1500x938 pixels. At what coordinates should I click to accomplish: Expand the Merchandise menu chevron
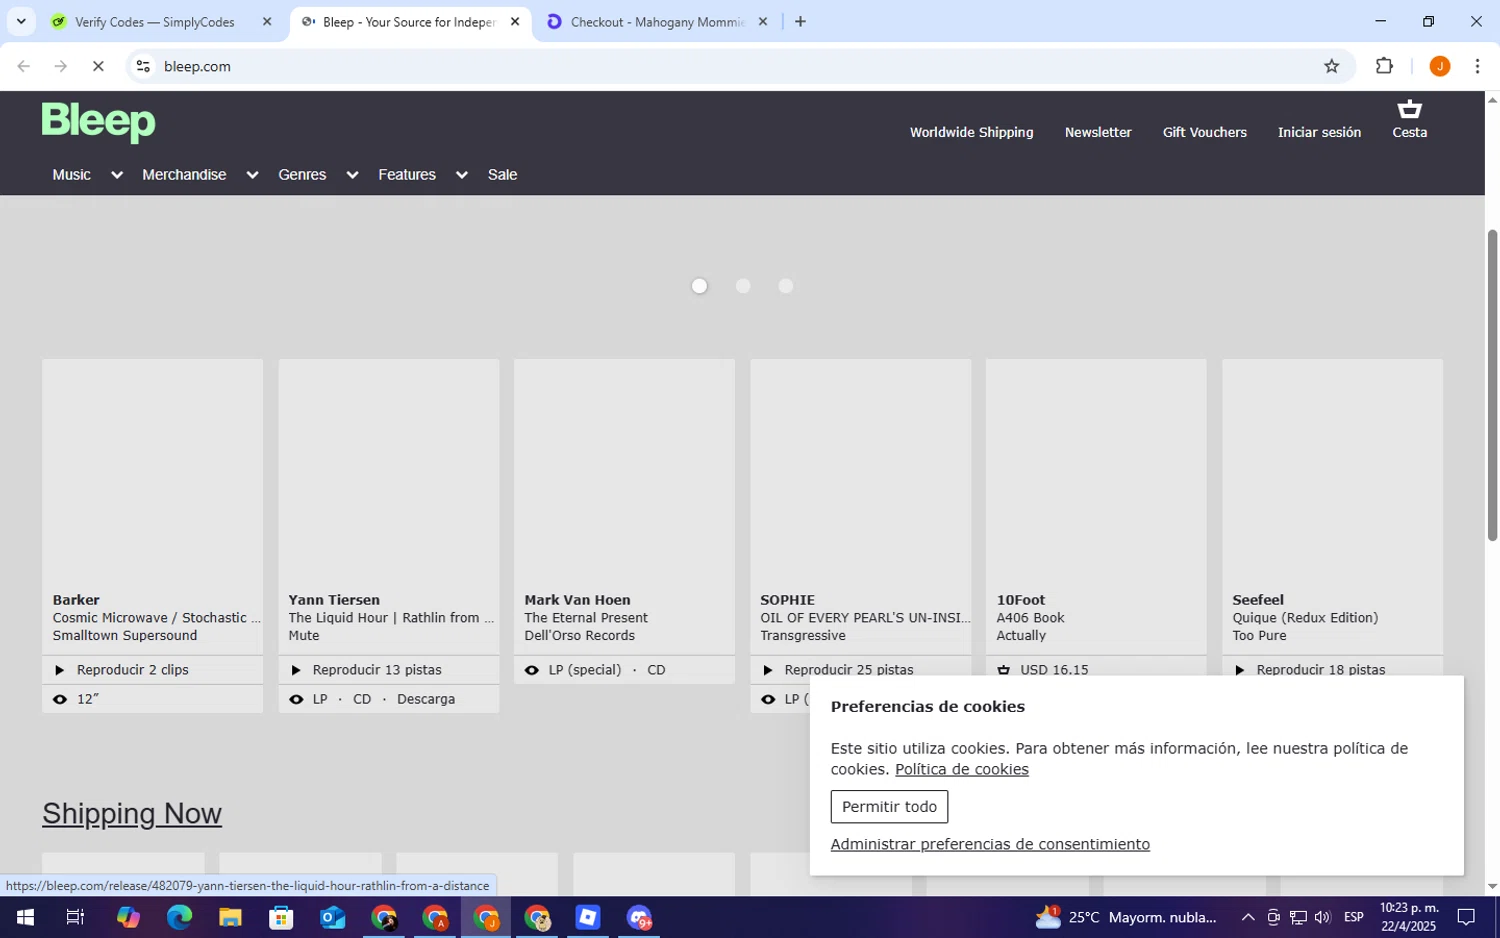click(252, 175)
